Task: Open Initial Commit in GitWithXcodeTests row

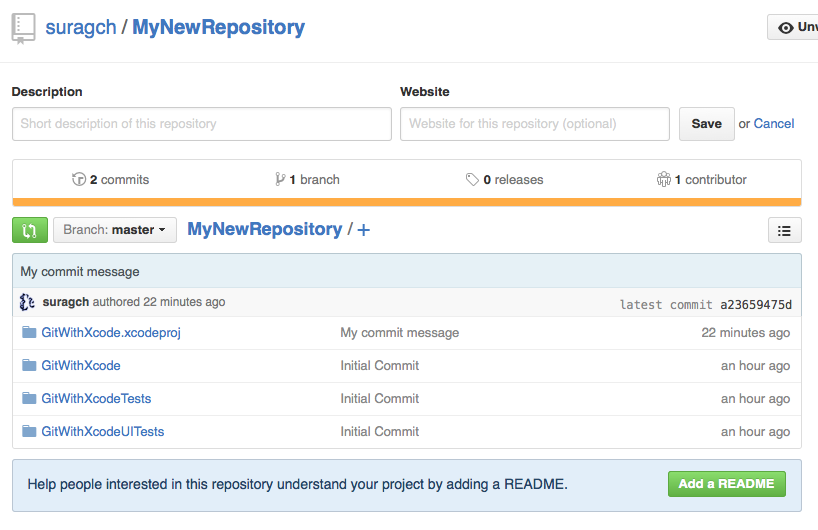Action: pos(380,399)
